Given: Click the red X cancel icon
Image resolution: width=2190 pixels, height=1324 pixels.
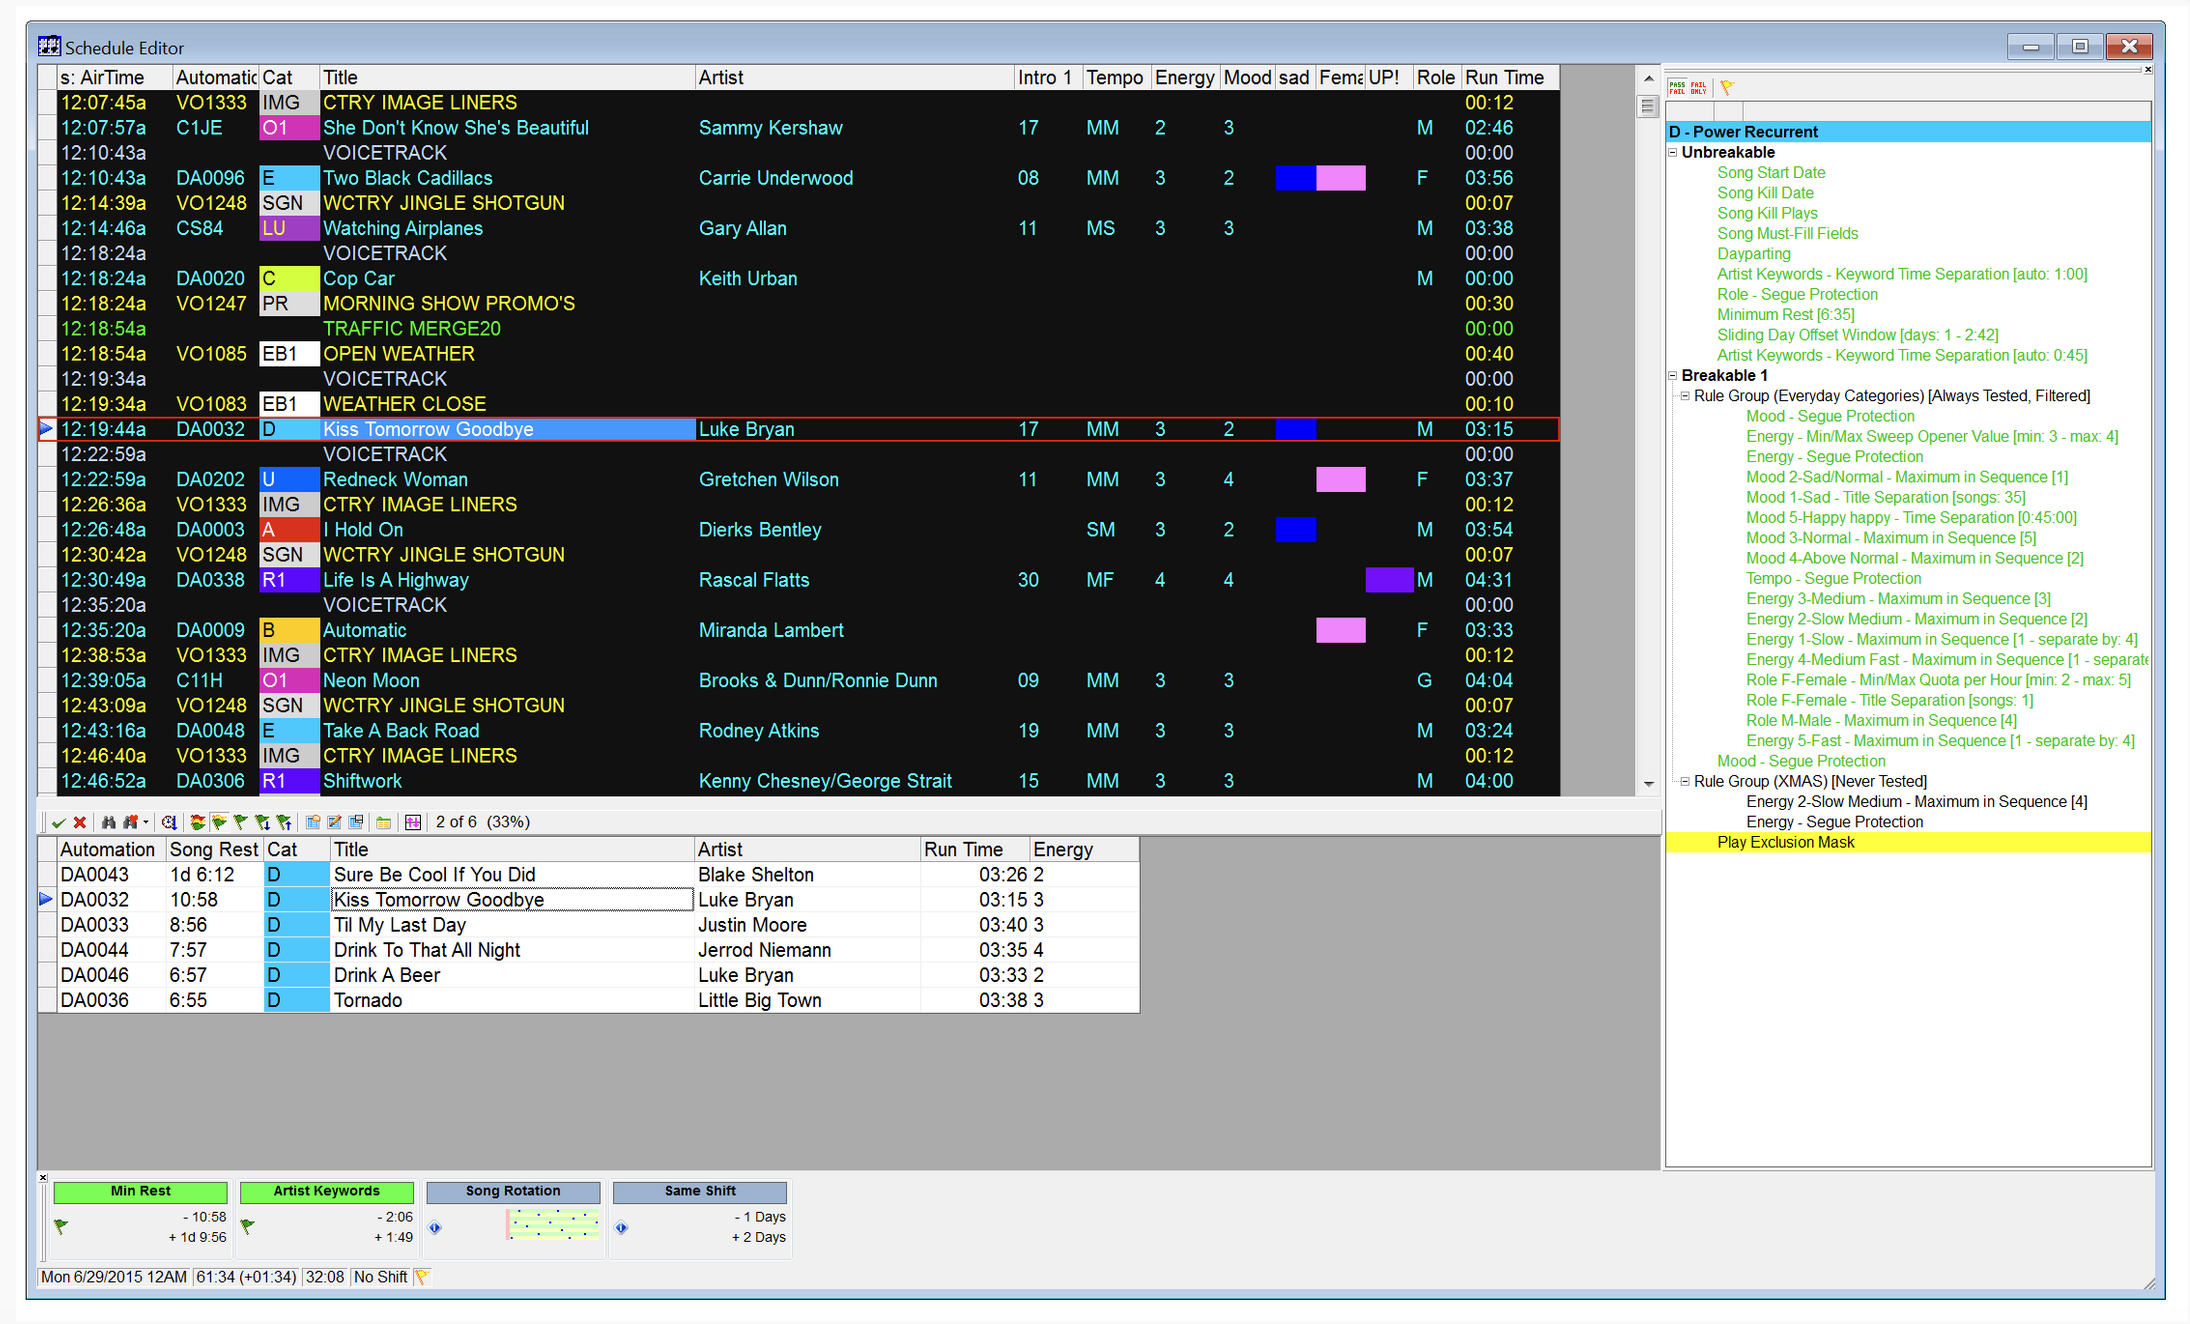Looking at the screenshot, I should coord(79,822).
